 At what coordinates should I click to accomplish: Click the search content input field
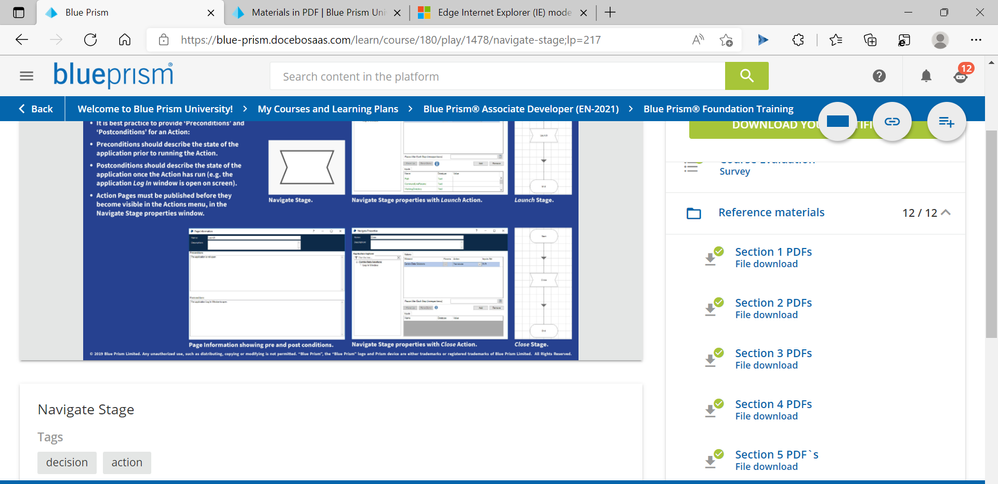point(497,76)
